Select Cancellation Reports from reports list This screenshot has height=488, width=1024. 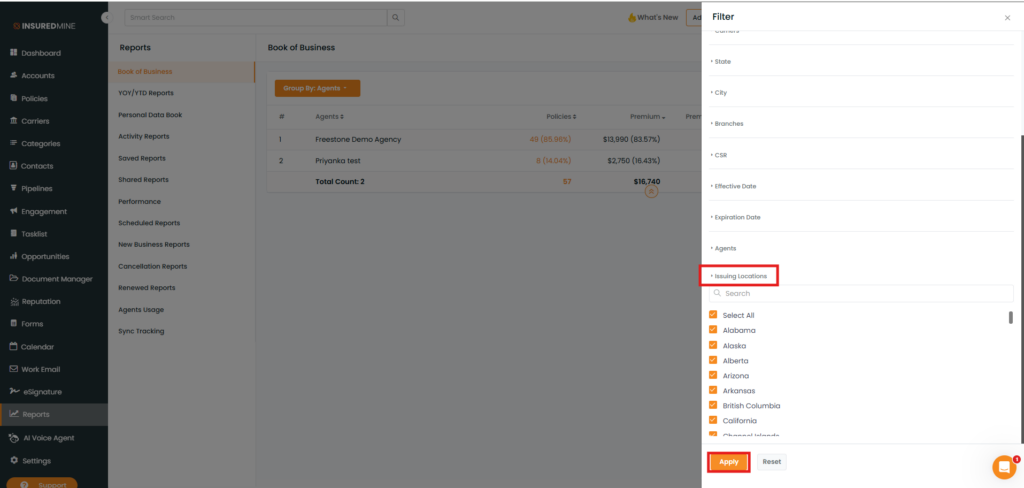152,266
